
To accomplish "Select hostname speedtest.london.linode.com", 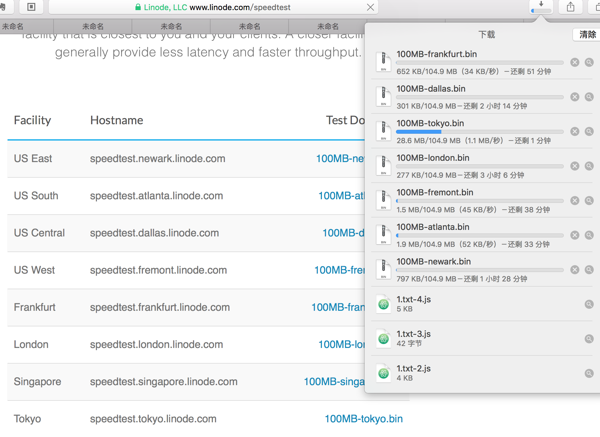I will [157, 344].
